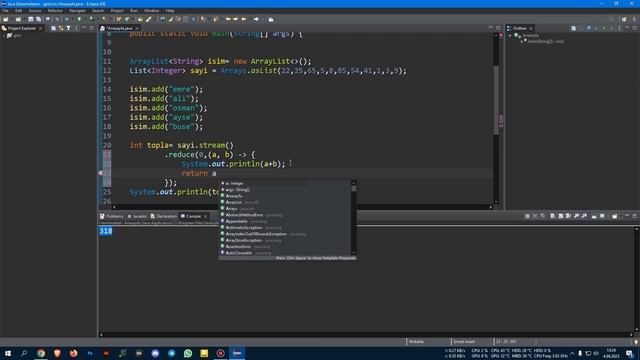
Task: Open the File menu
Action: pos(5,11)
